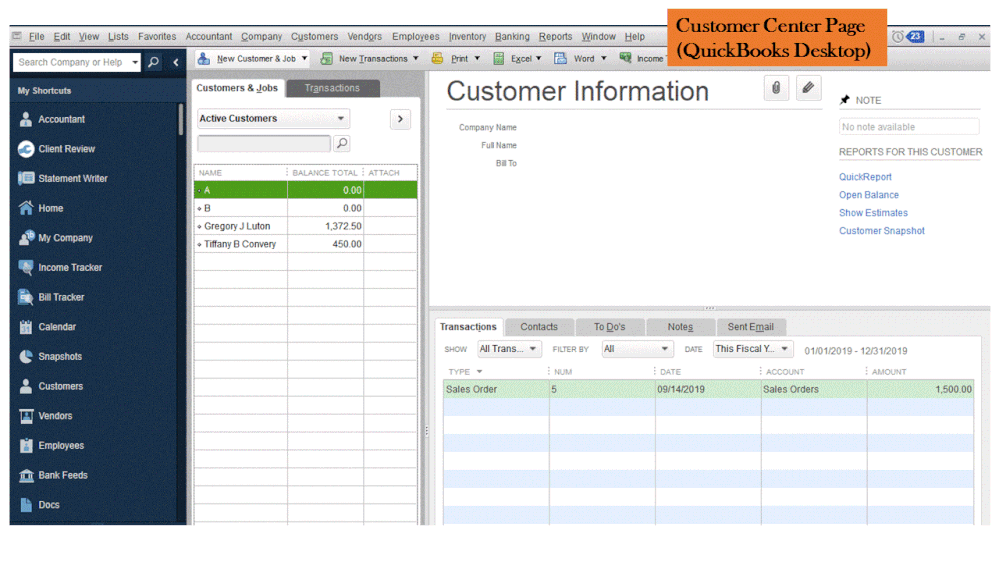The image size is (999, 562).
Task: Switch to Transactions tab beside Customers & Jobs
Action: (x=333, y=88)
